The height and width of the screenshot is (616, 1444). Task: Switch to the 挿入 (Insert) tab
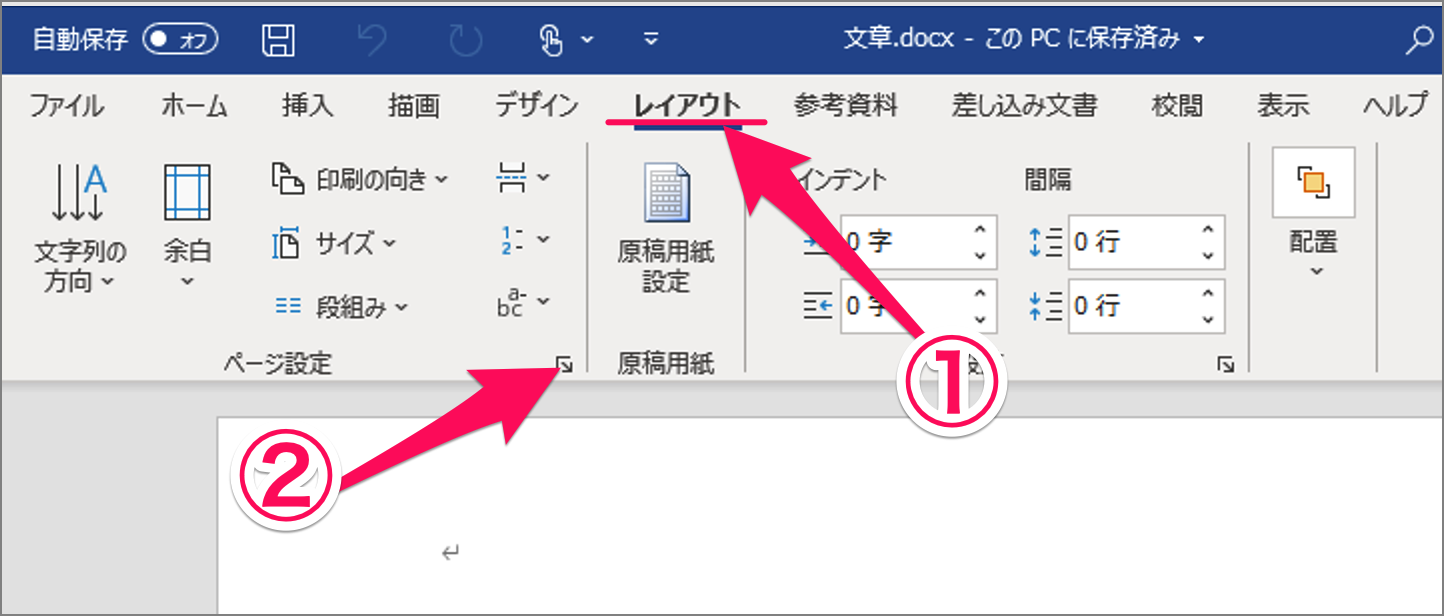coord(307,105)
